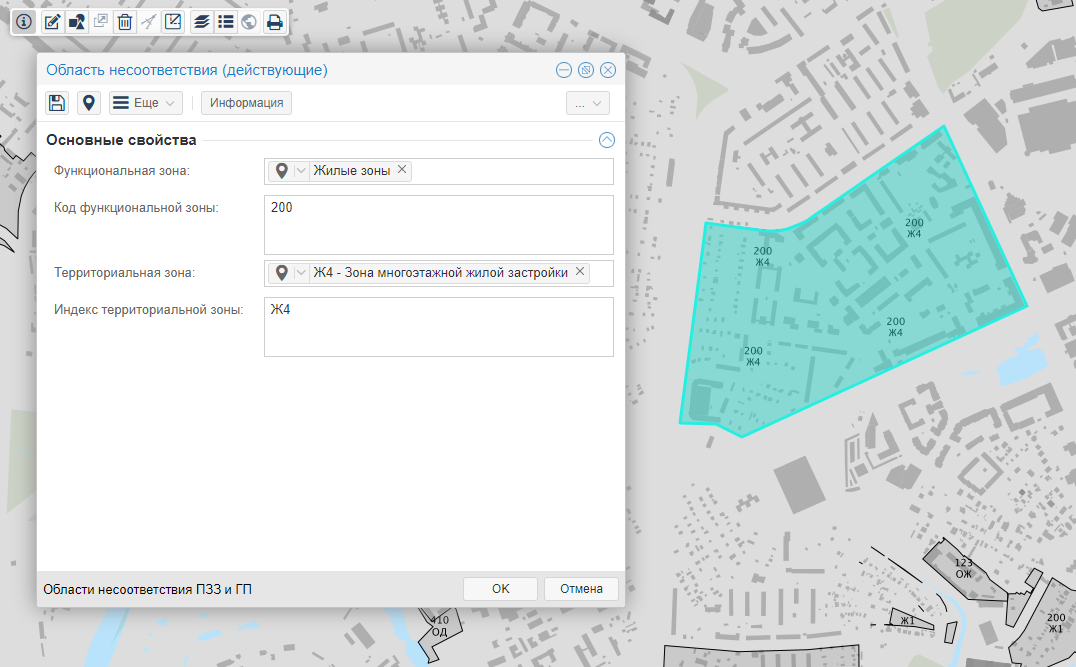Viewport: 1076px width, 667px height.
Task: Open the object list icon
Action: [226, 22]
